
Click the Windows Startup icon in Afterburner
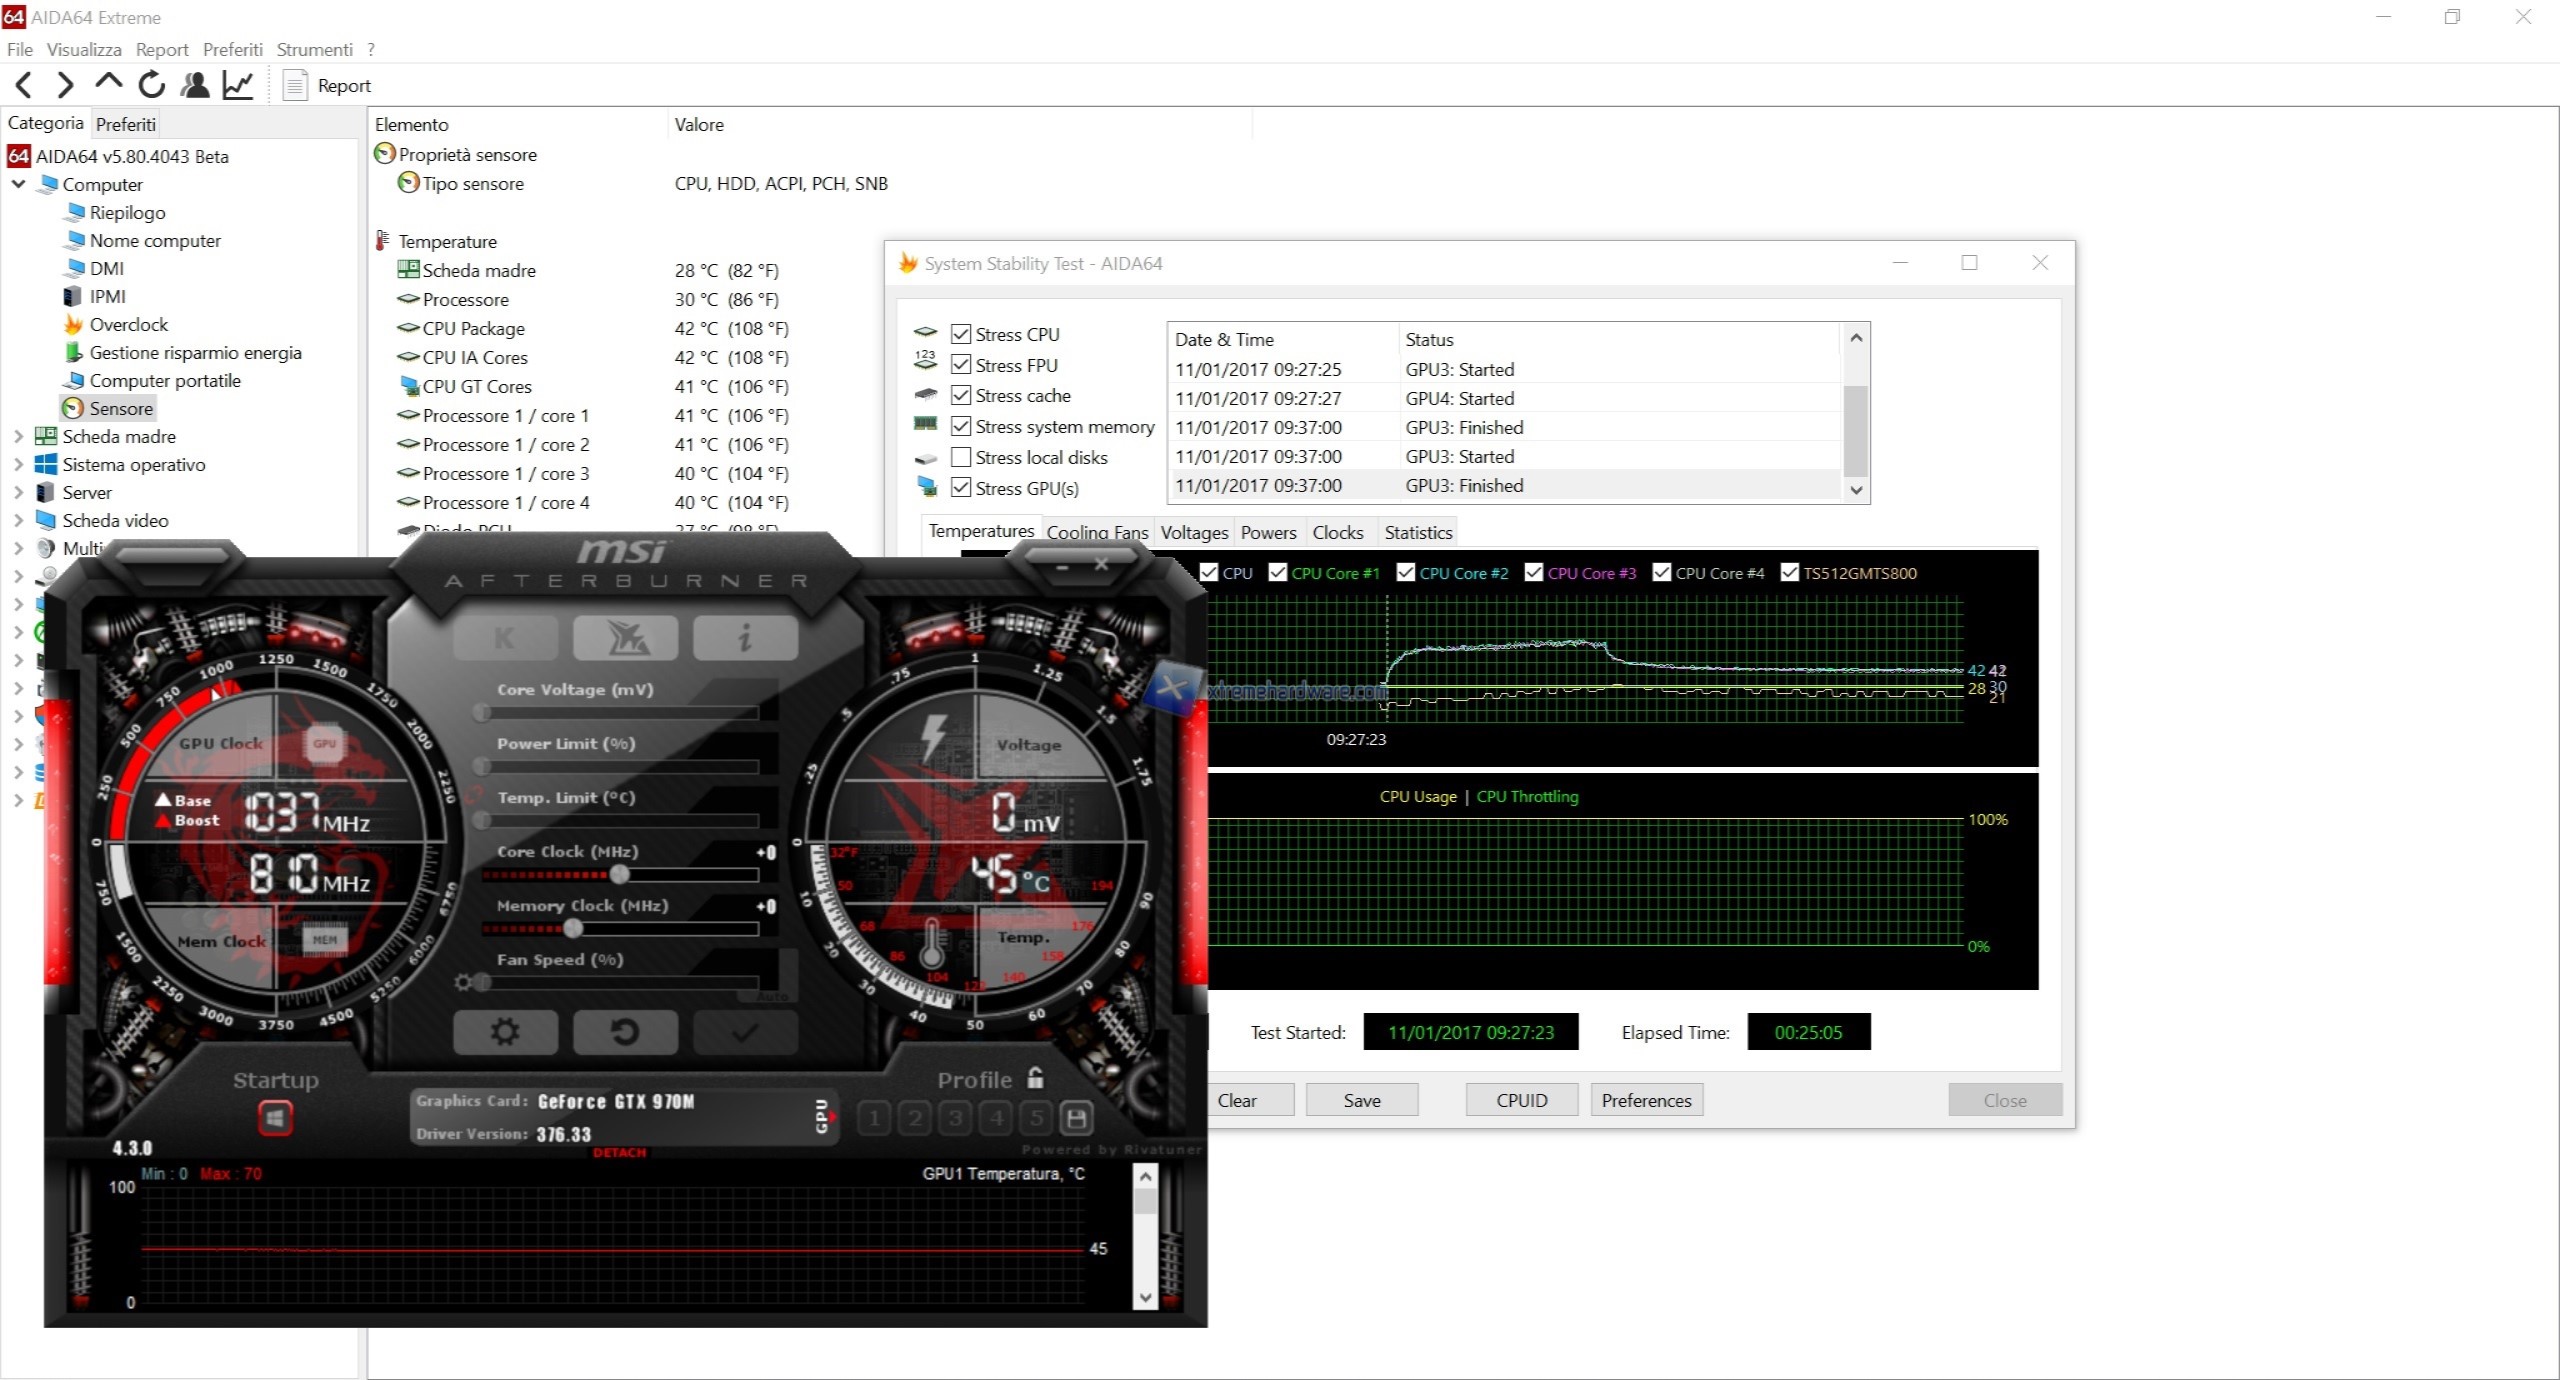pyautogui.click(x=275, y=1118)
